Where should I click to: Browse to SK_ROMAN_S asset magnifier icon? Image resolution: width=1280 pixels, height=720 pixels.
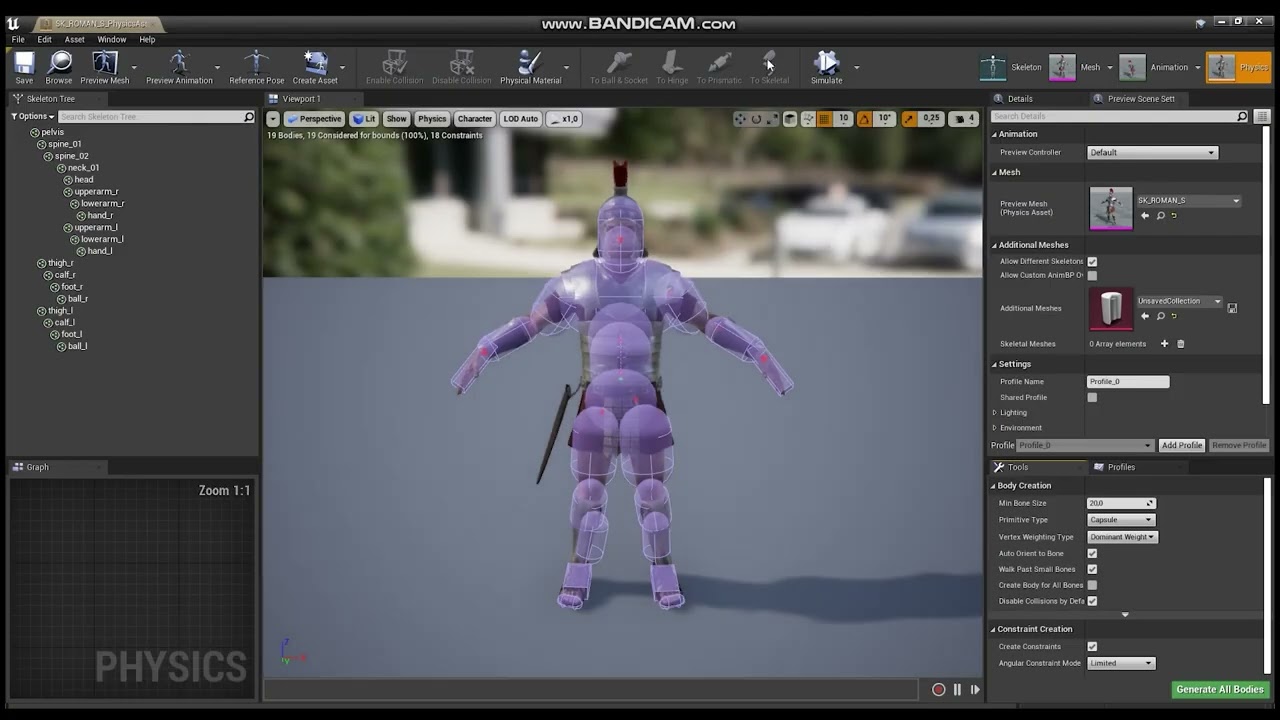(x=1161, y=215)
